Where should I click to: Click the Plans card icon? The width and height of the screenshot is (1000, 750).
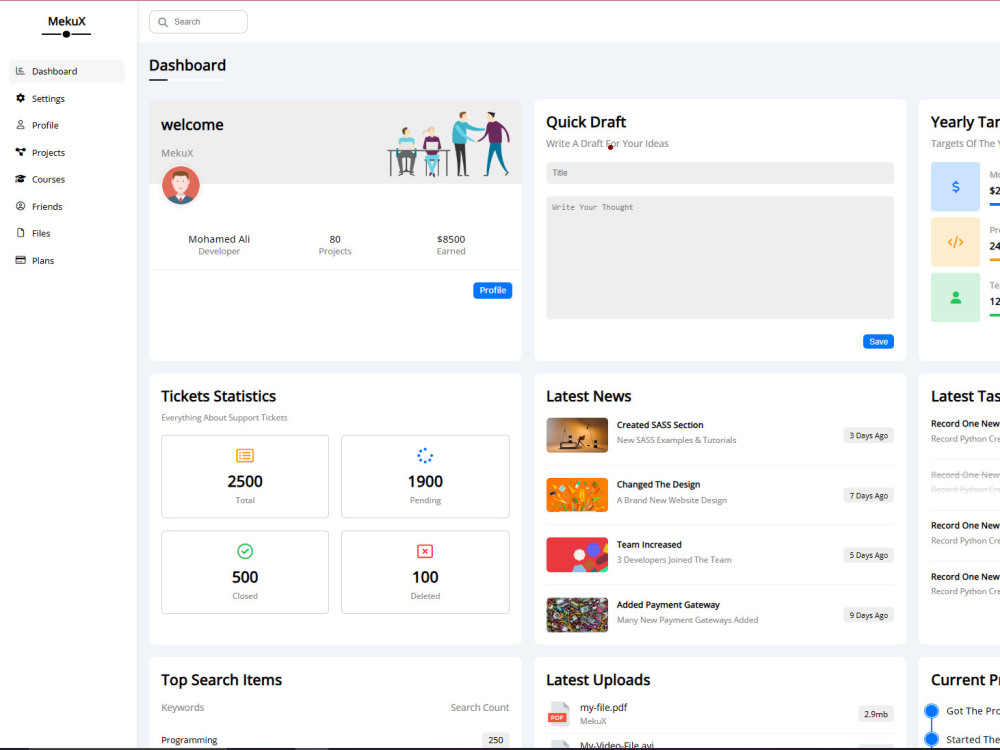20,260
